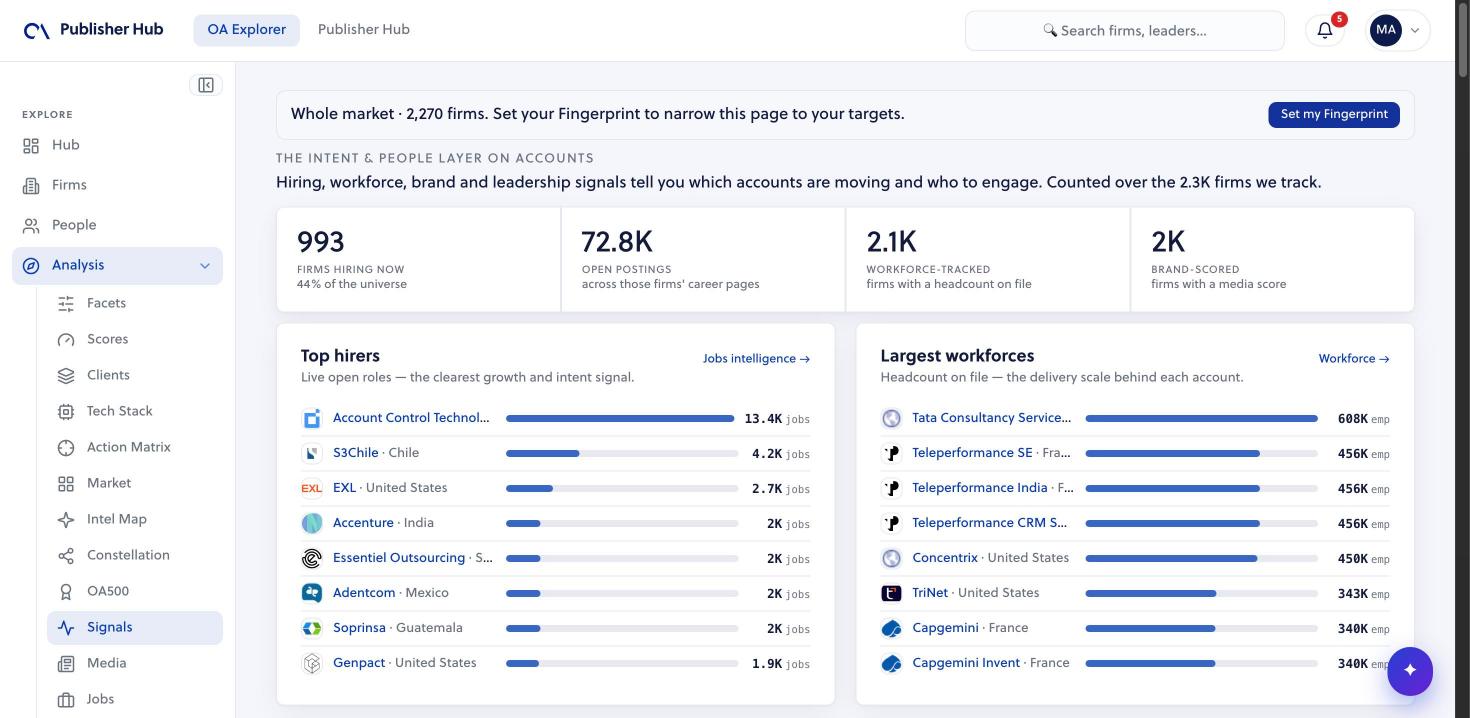Click the TriNet company logo
Image resolution: width=1470 pixels, height=718 pixels.
click(891, 593)
